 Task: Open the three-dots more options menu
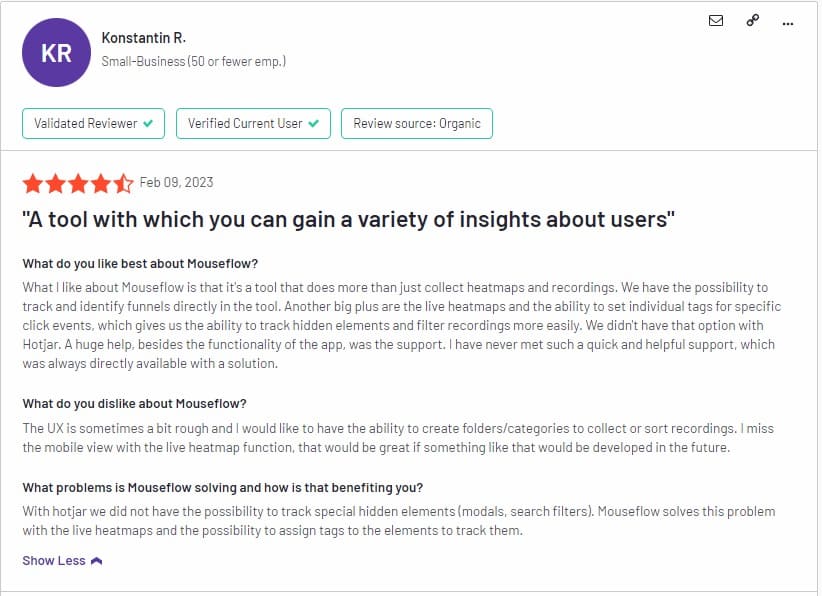[x=787, y=24]
